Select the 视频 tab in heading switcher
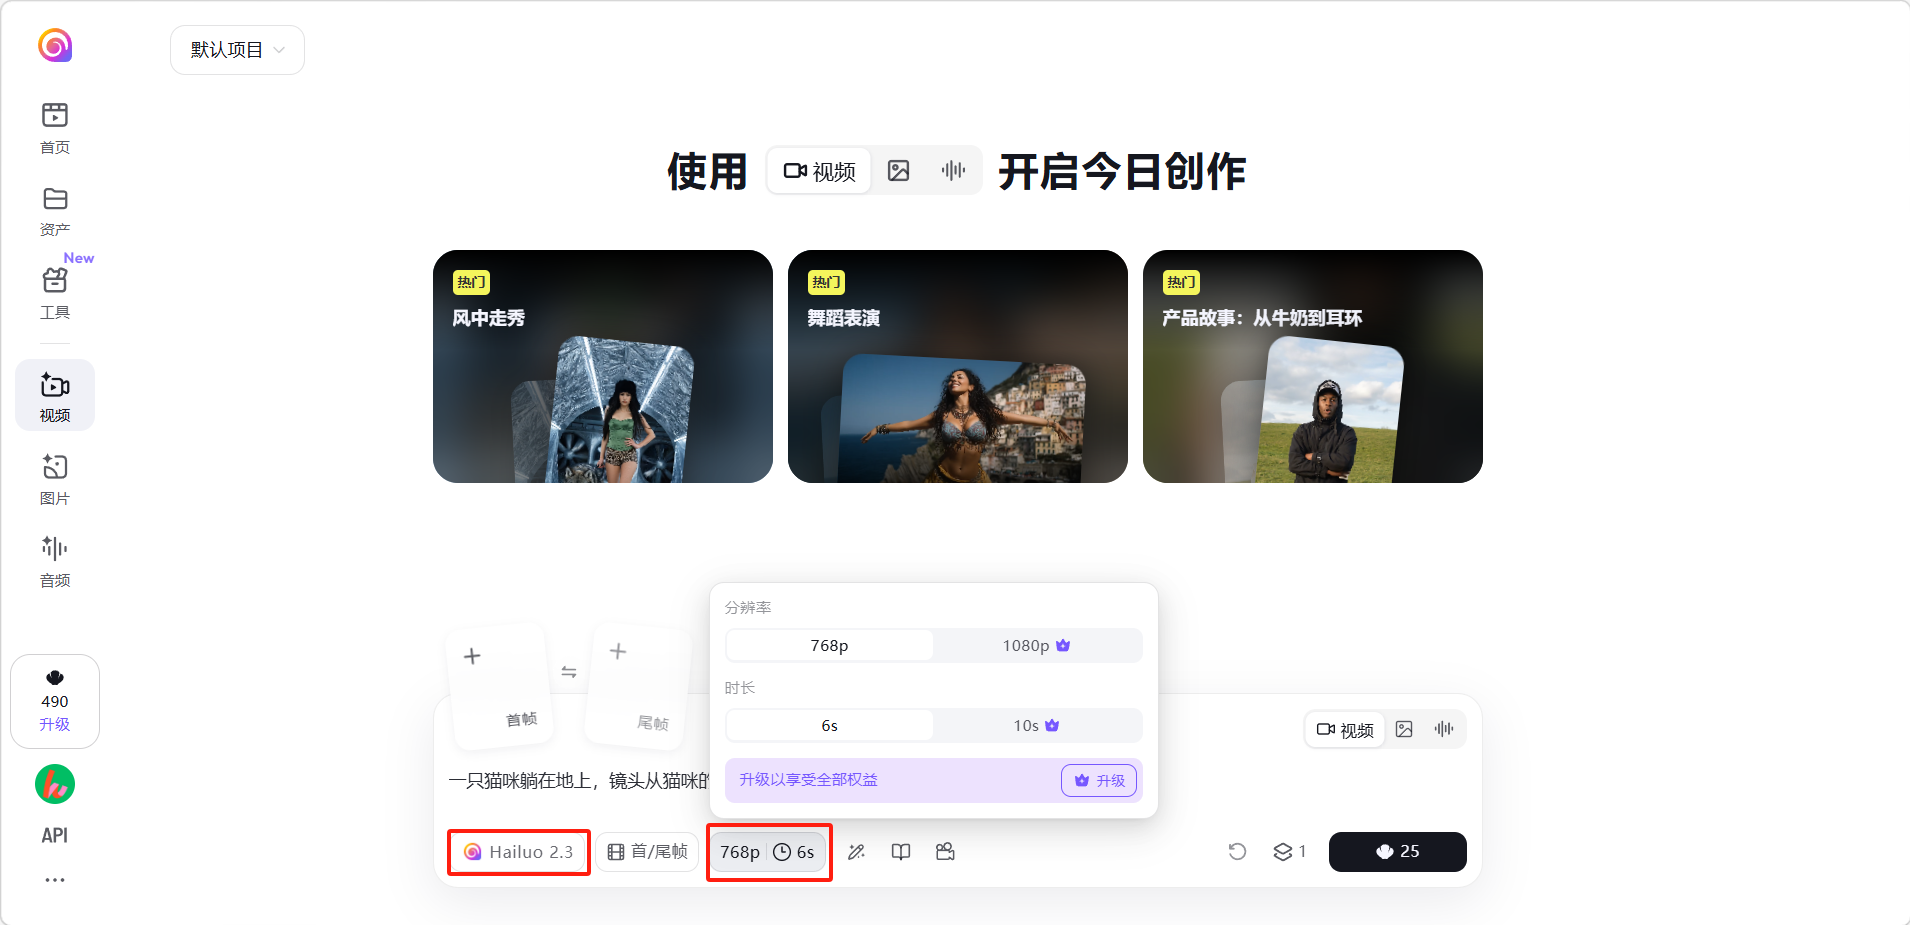This screenshot has height=925, width=1910. tap(820, 171)
